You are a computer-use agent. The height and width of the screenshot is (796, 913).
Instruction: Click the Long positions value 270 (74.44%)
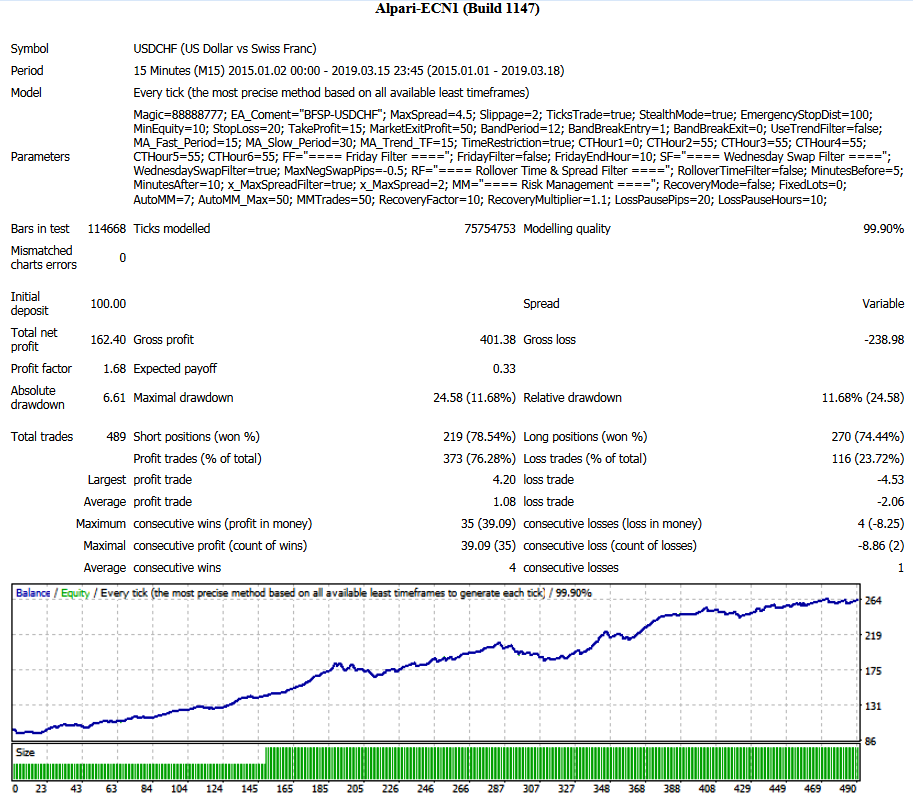tap(868, 437)
